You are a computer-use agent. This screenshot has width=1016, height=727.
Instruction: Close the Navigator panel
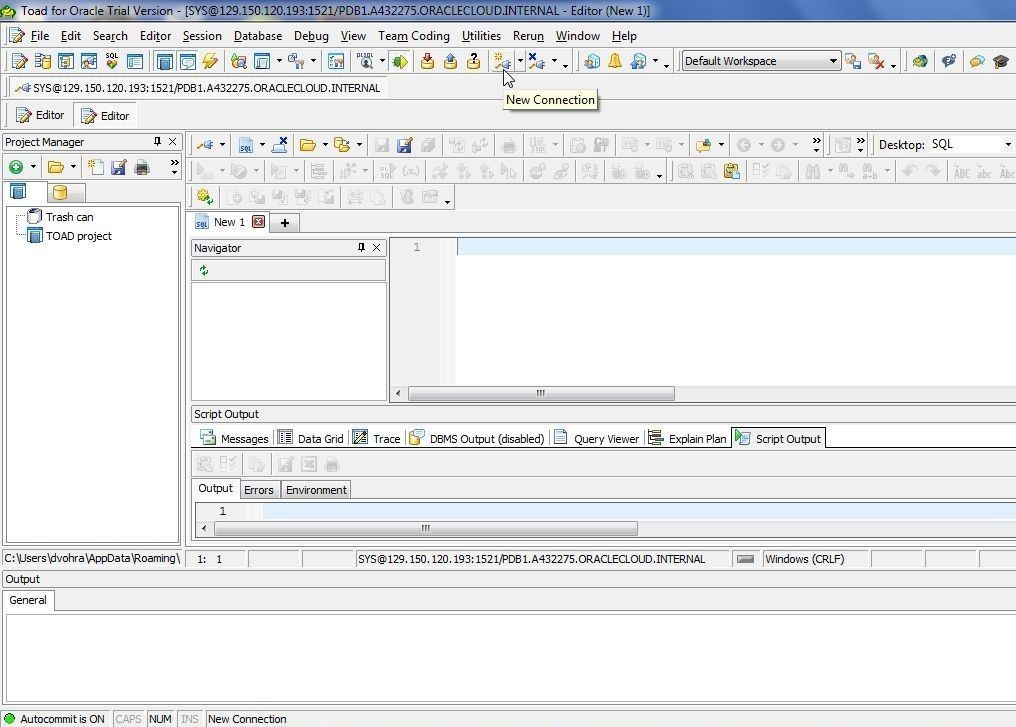pyautogui.click(x=376, y=248)
